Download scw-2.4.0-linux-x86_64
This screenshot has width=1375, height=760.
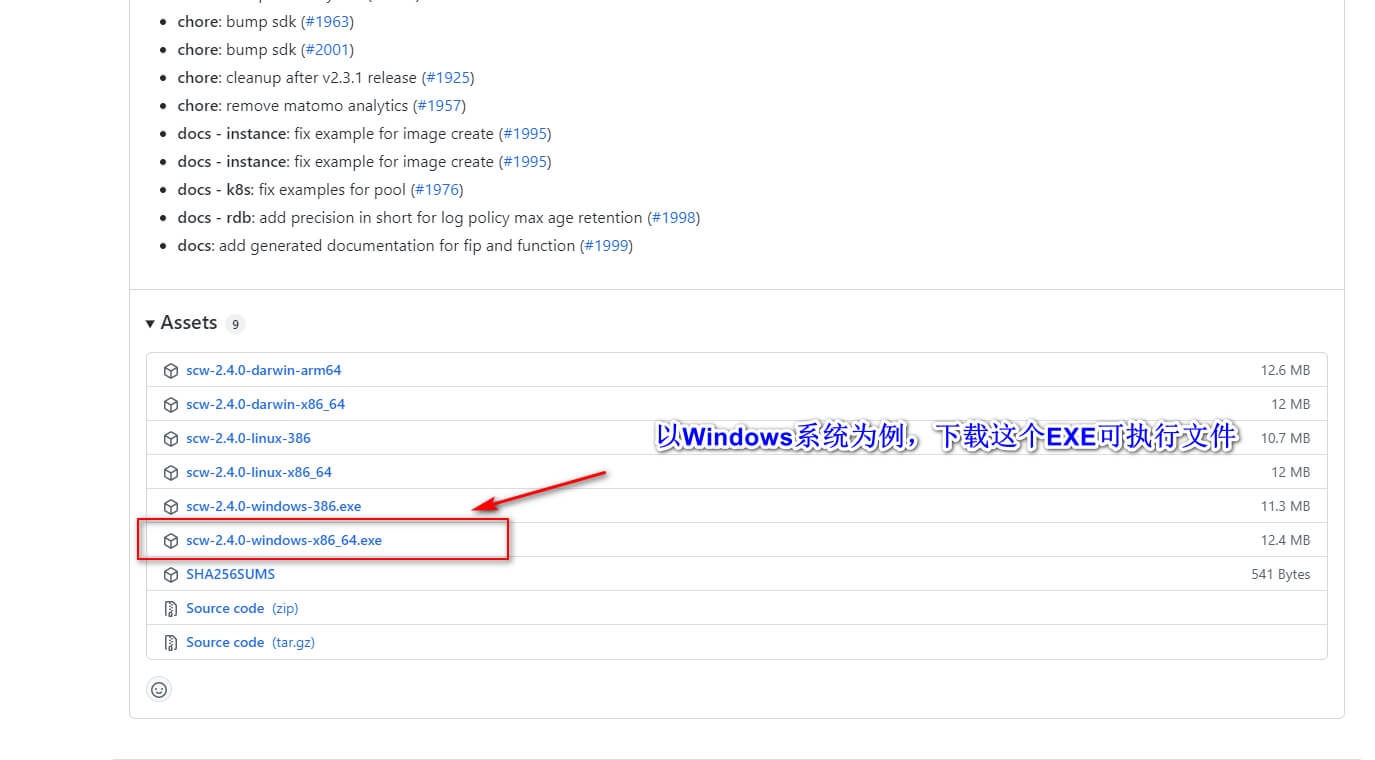click(259, 472)
